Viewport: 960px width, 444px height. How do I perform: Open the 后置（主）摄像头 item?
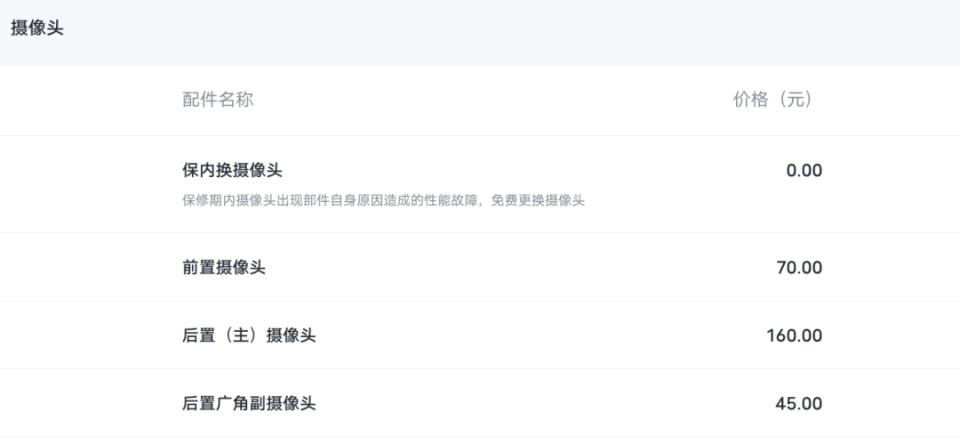point(249,336)
